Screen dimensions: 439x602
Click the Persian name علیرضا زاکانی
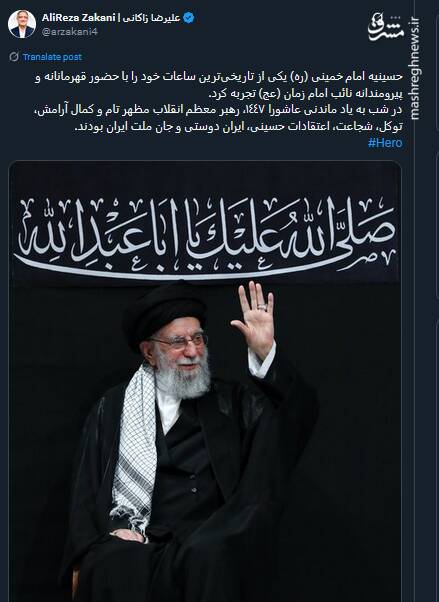click(151, 18)
